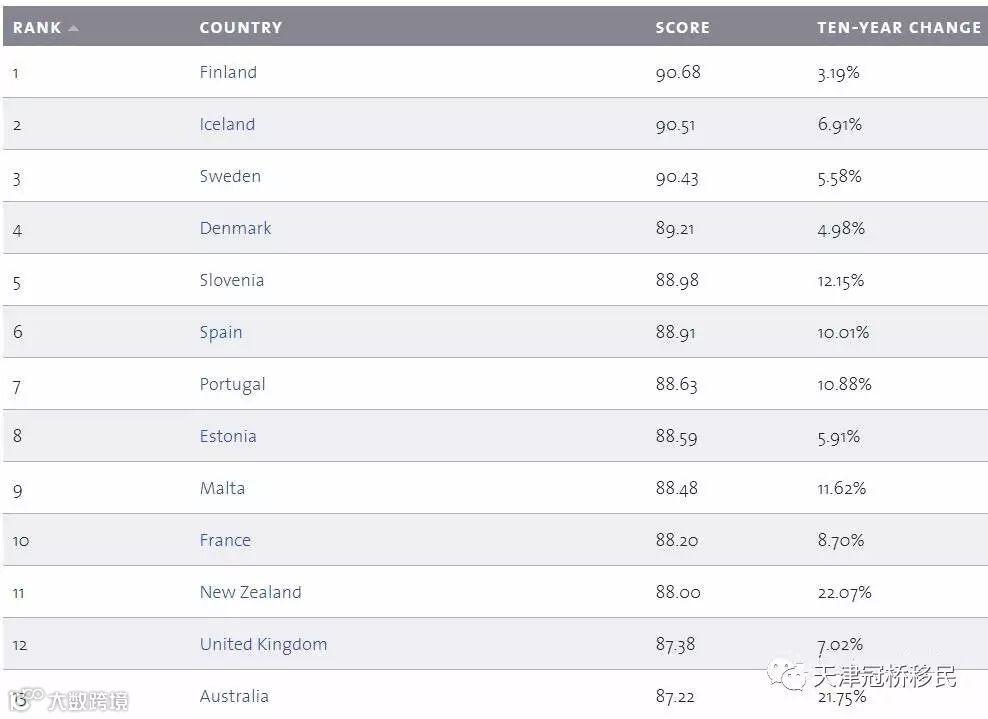Click the Australia country link
The height and width of the screenshot is (719, 988).
(x=234, y=696)
